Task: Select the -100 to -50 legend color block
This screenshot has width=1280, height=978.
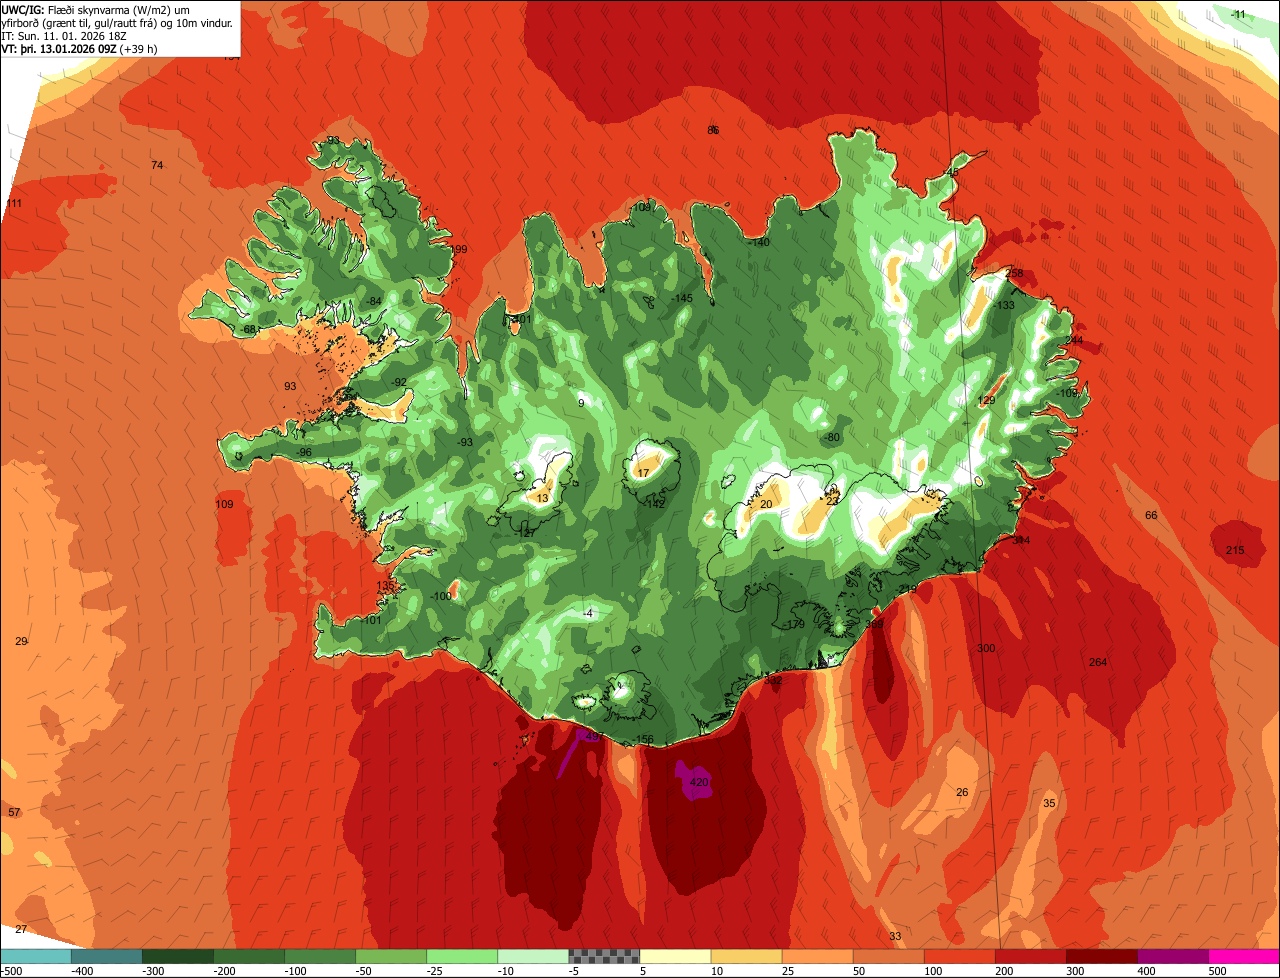Action: click(320, 956)
